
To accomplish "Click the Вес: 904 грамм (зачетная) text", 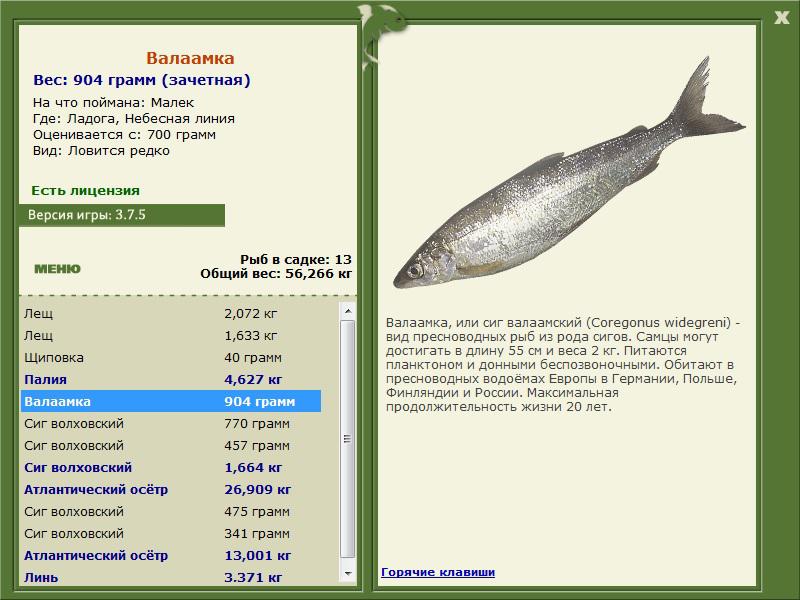I will pos(142,80).
